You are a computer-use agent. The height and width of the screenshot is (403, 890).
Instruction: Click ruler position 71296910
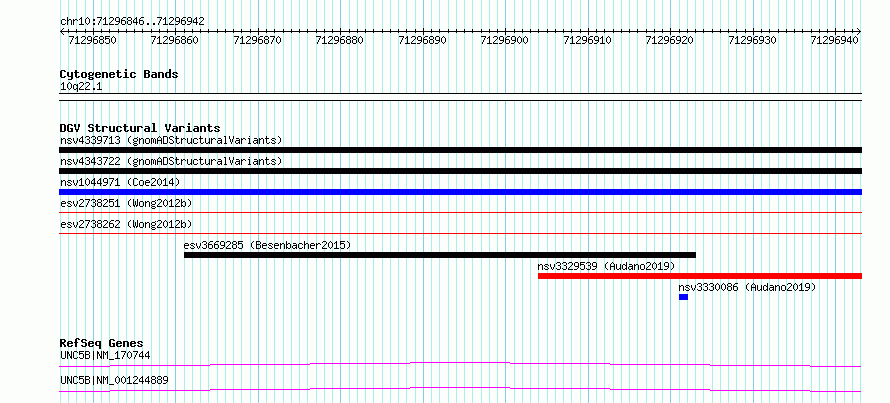click(x=588, y=40)
